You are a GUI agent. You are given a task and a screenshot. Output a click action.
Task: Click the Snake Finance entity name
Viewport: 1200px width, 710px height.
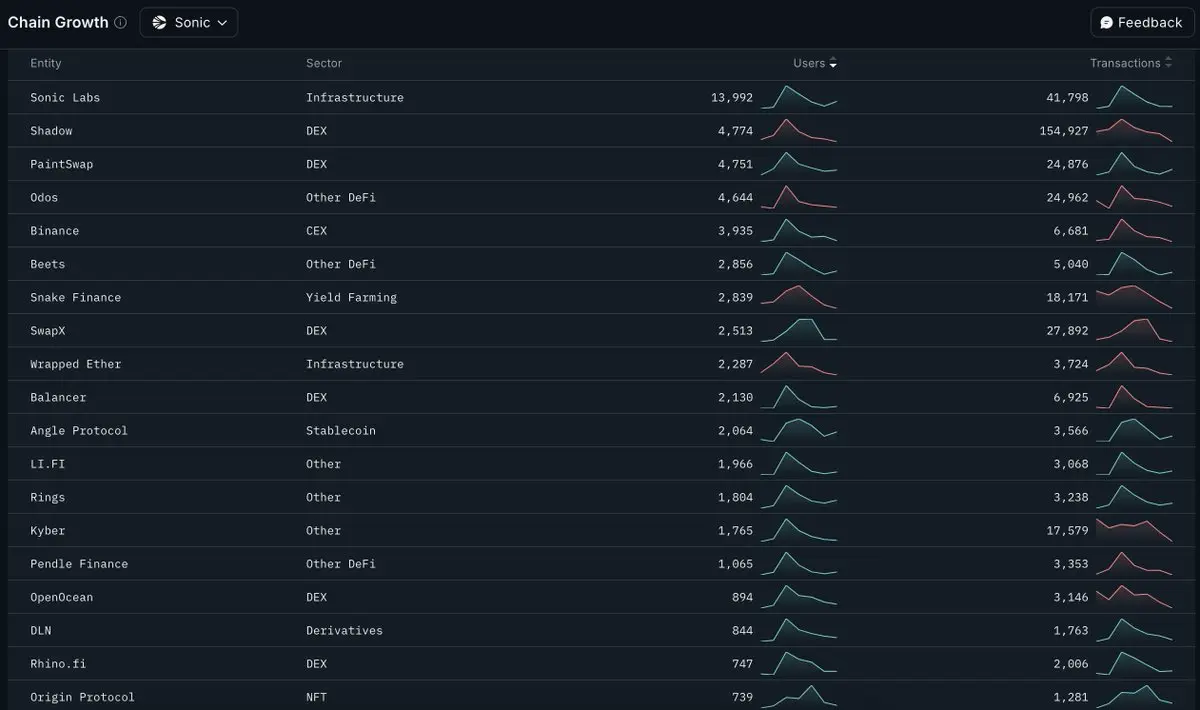click(76, 297)
